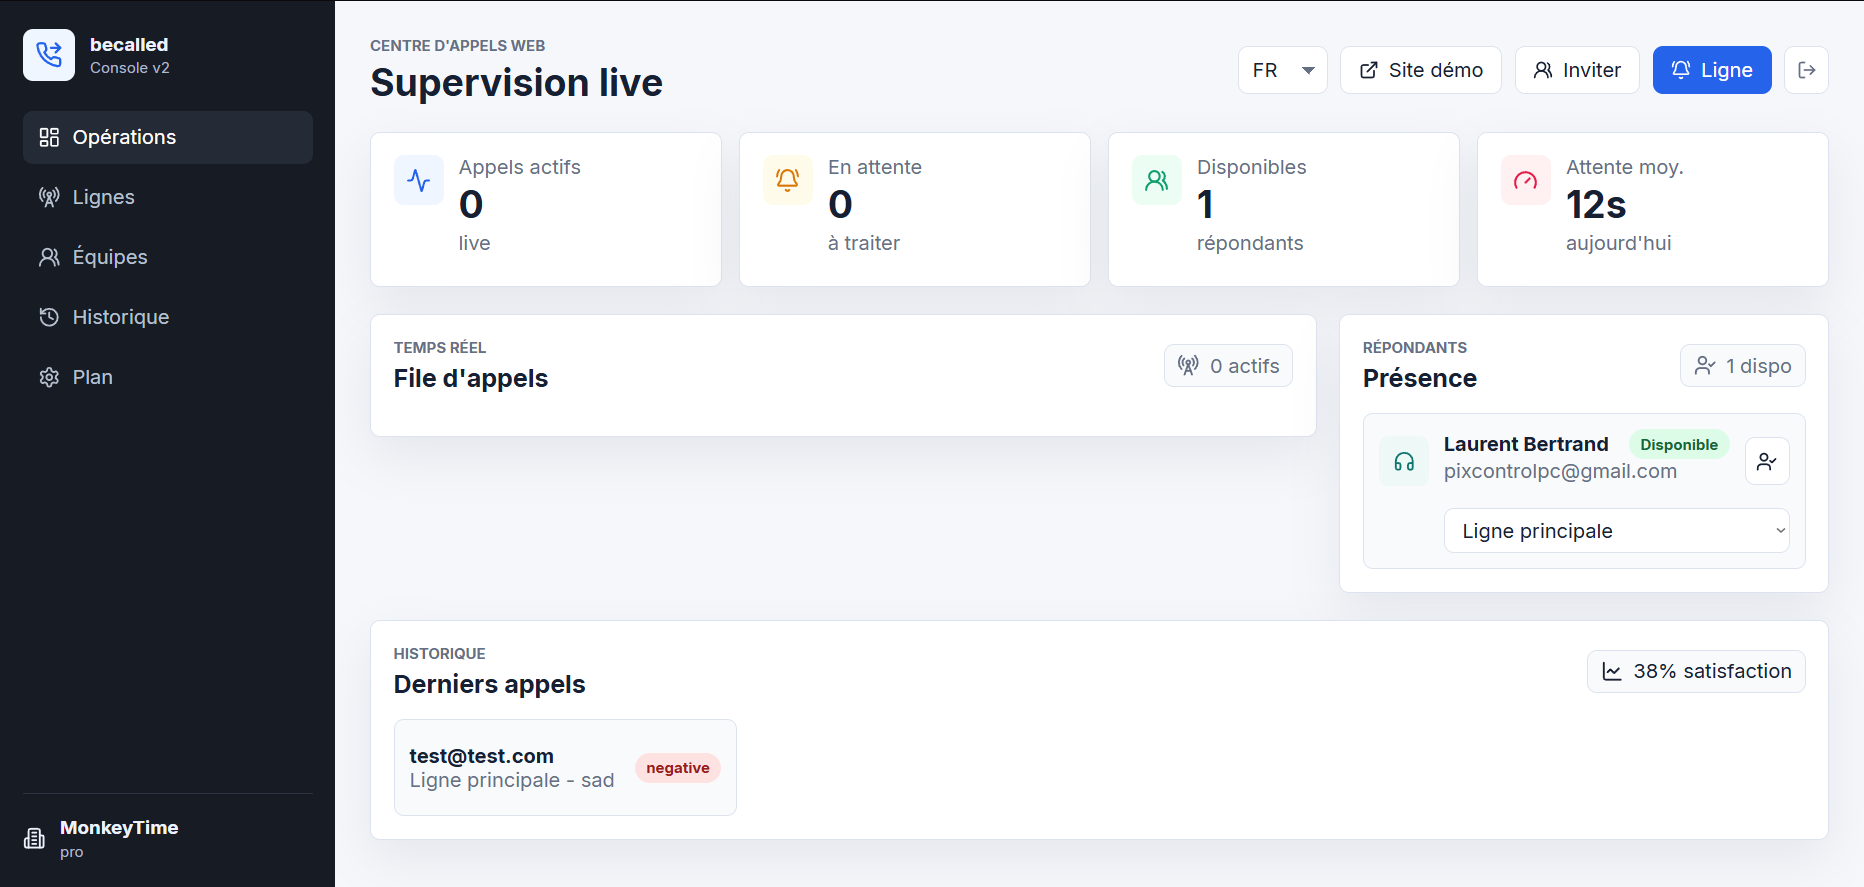Click the 38% satisfaction badge
This screenshot has width=1864, height=887.
pyautogui.click(x=1696, y=672)
